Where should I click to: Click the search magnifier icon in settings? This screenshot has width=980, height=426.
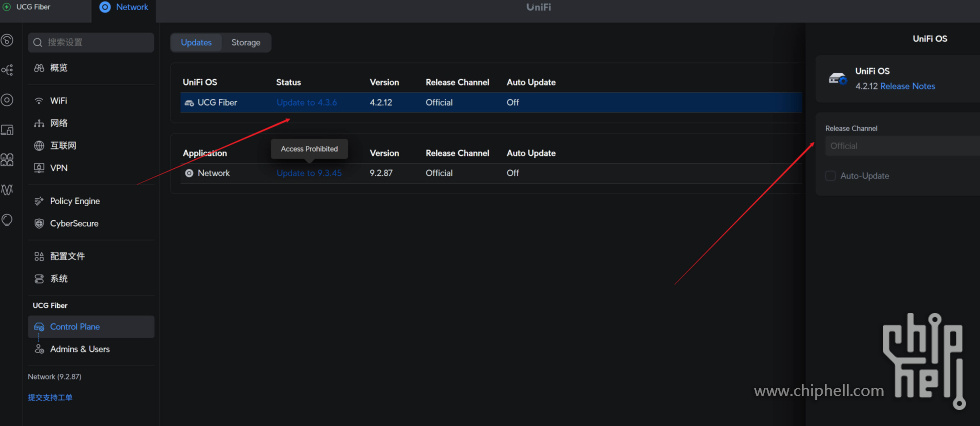pyautogui.click(x=38, y=42)
